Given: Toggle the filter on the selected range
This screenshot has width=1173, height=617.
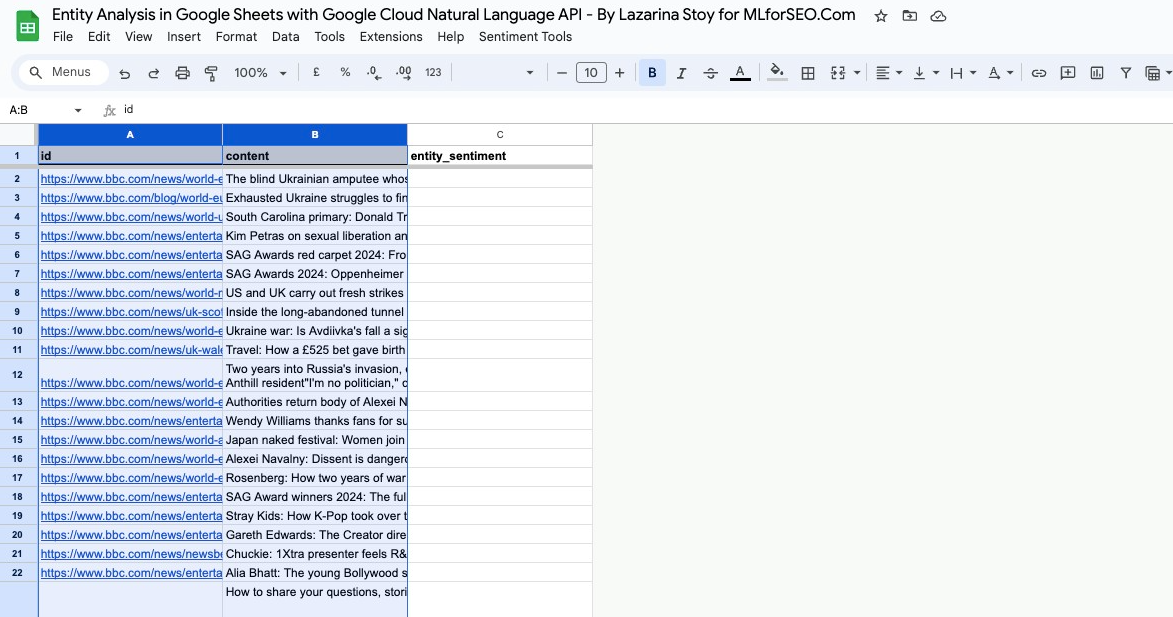Looking at the screenshot, I should pos(1125,73).
